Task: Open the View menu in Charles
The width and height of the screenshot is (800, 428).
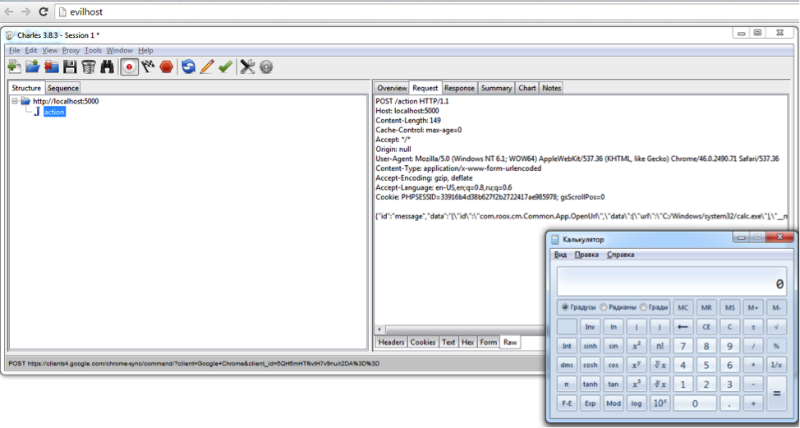Action: click(x=50, y=51)
